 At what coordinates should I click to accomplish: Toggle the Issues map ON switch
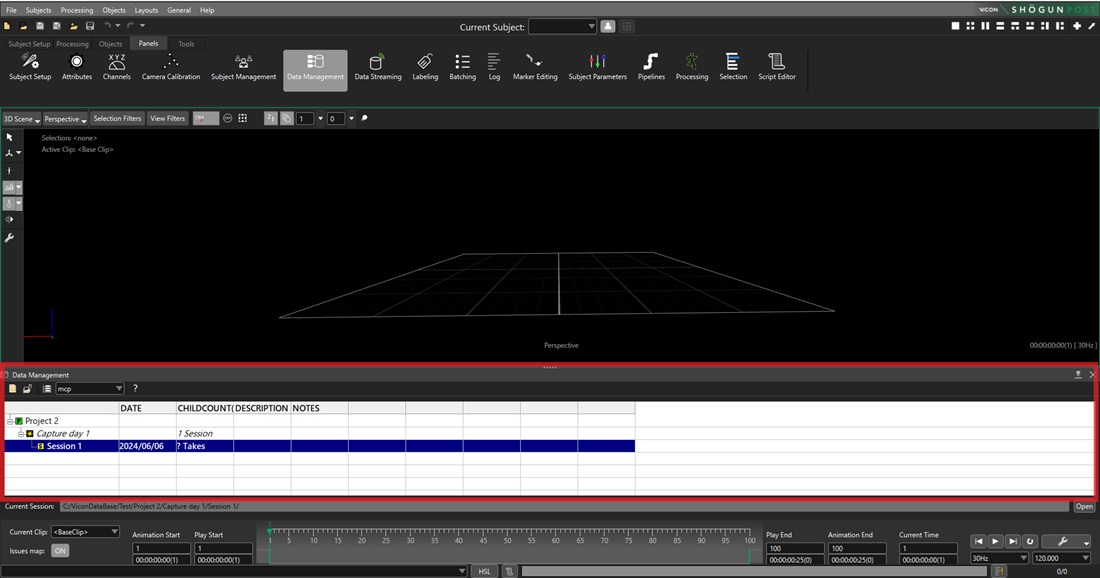coord(60,551)
